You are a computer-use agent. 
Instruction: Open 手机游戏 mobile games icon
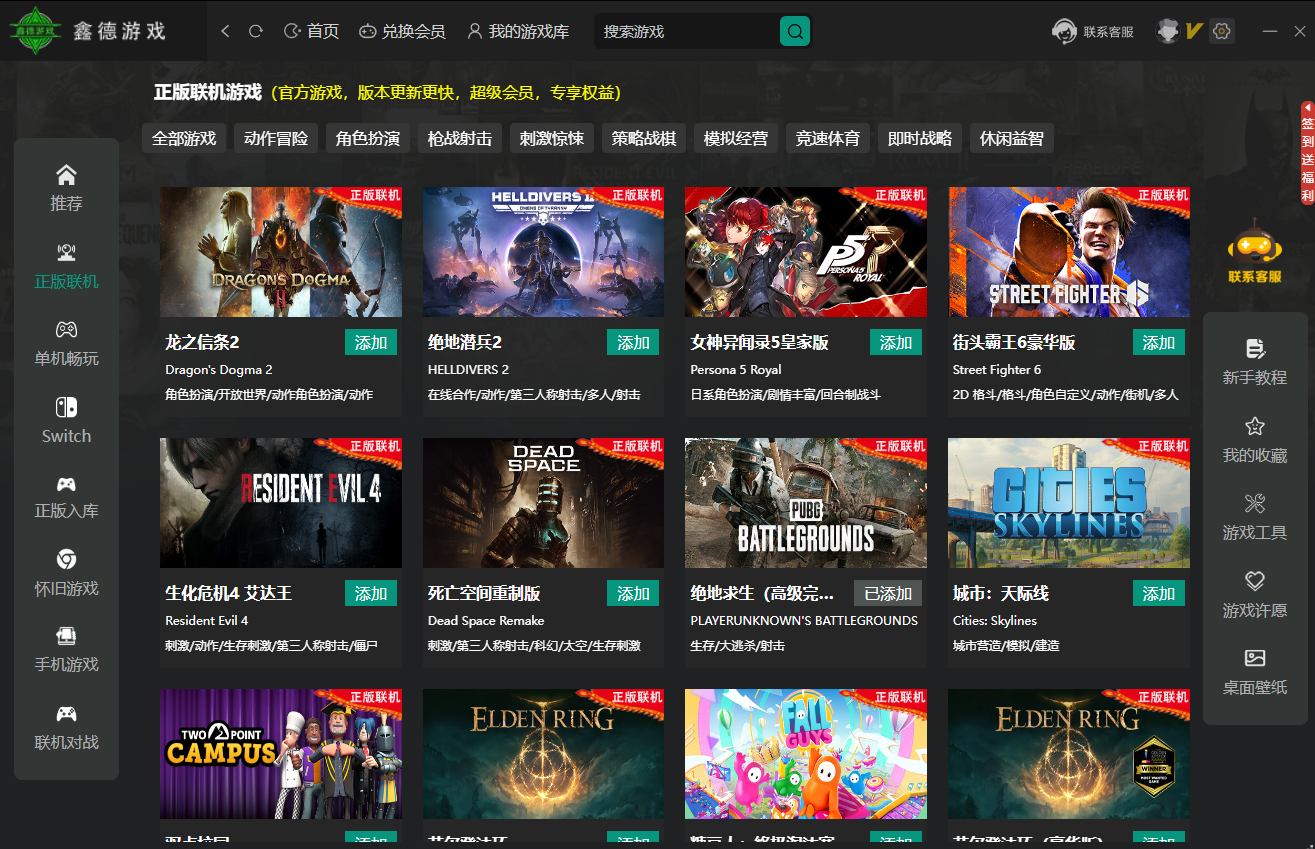[66, 636]
